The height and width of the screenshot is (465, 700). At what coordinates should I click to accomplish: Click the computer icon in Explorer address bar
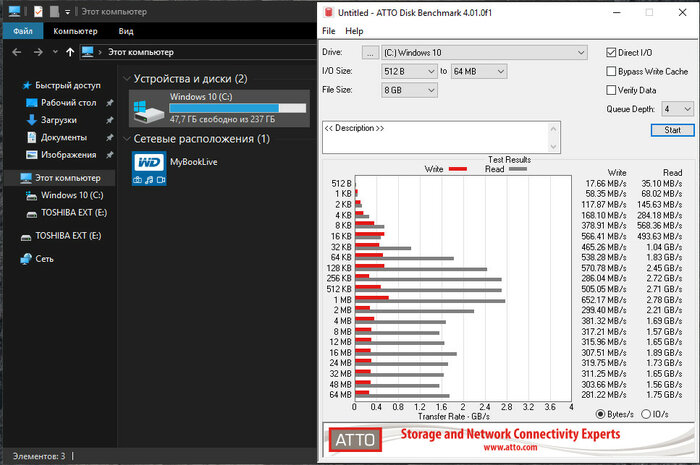click(x=88, y=52)
